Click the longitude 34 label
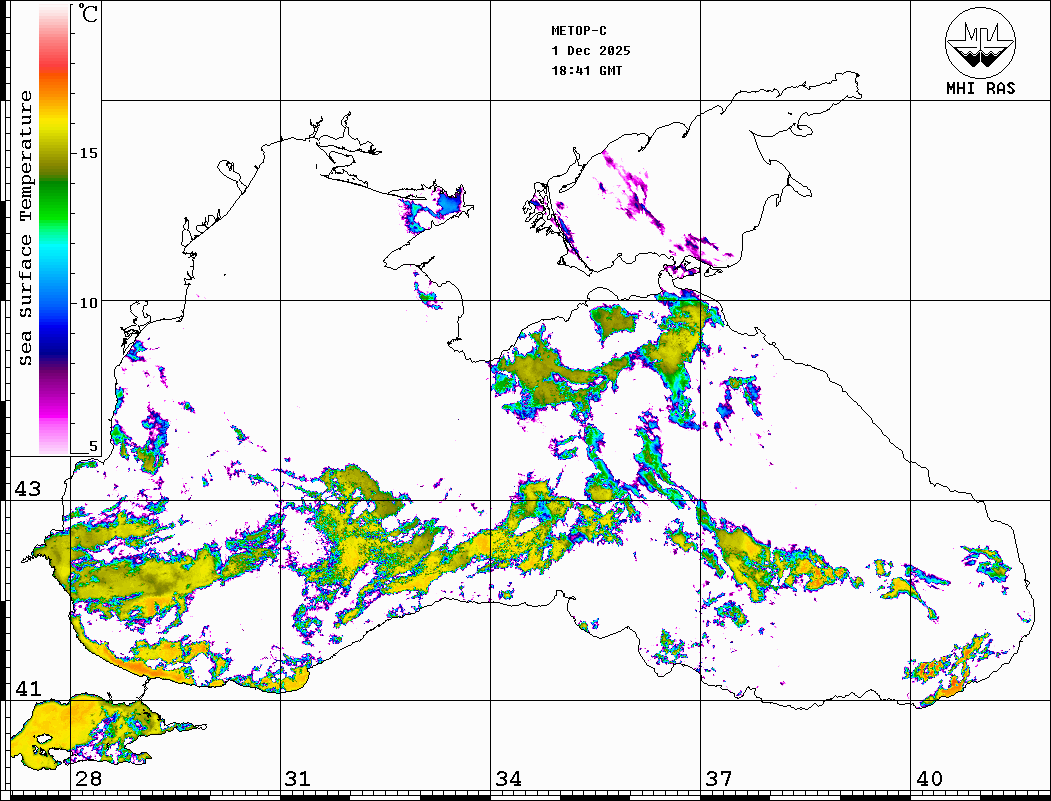1051x801 pixels. click(508, 779)
